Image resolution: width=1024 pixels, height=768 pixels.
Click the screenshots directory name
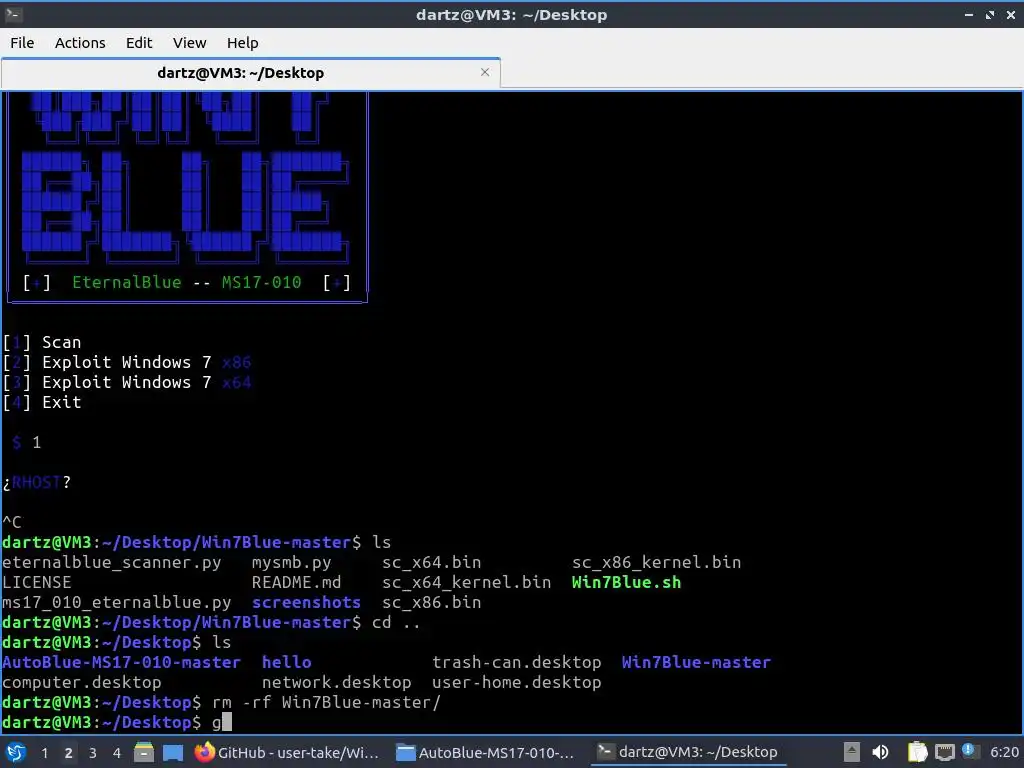tap(306, 602)
